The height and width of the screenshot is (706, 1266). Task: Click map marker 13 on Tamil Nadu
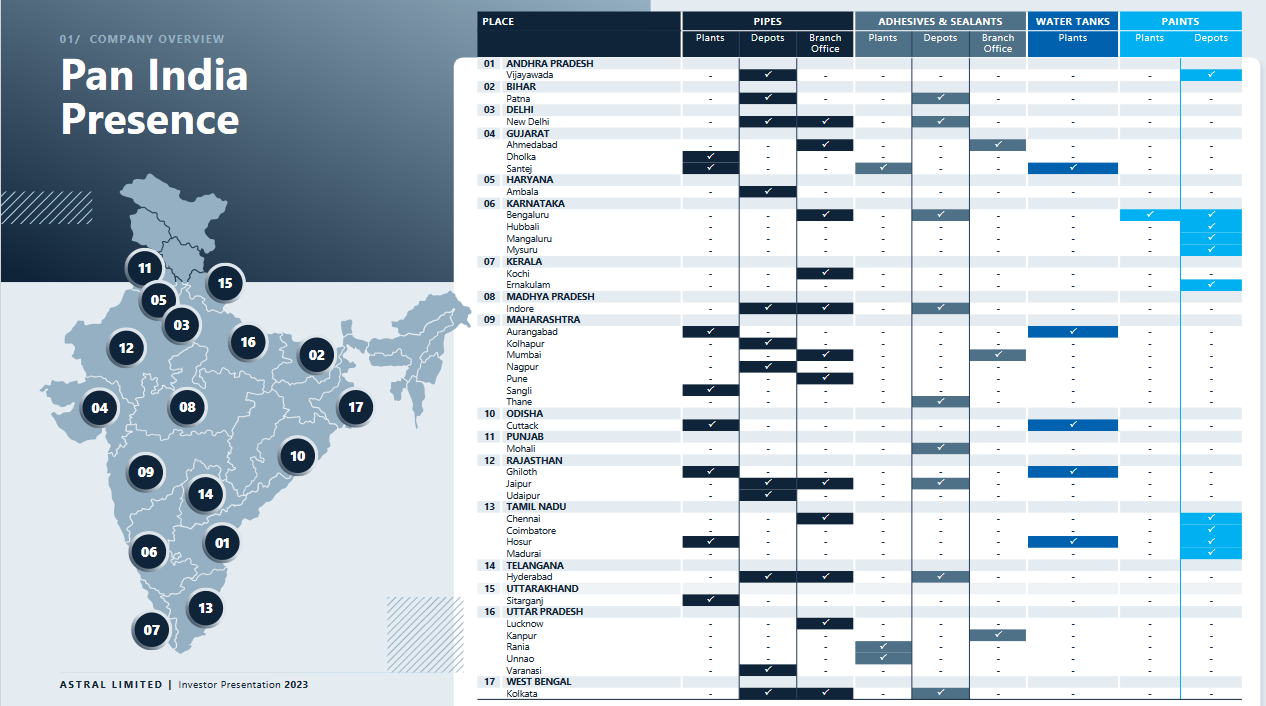[206, 608]
